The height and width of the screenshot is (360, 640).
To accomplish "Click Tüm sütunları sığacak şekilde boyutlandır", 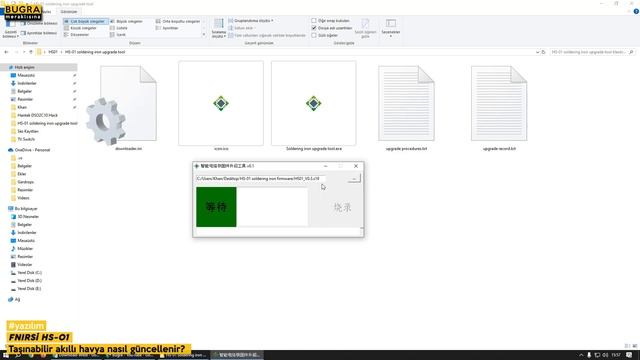I will [267, 36].
